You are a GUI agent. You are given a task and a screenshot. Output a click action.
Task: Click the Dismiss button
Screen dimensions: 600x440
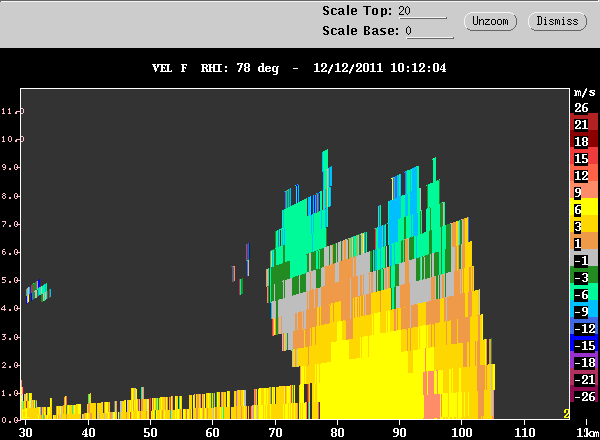point(557,21)
